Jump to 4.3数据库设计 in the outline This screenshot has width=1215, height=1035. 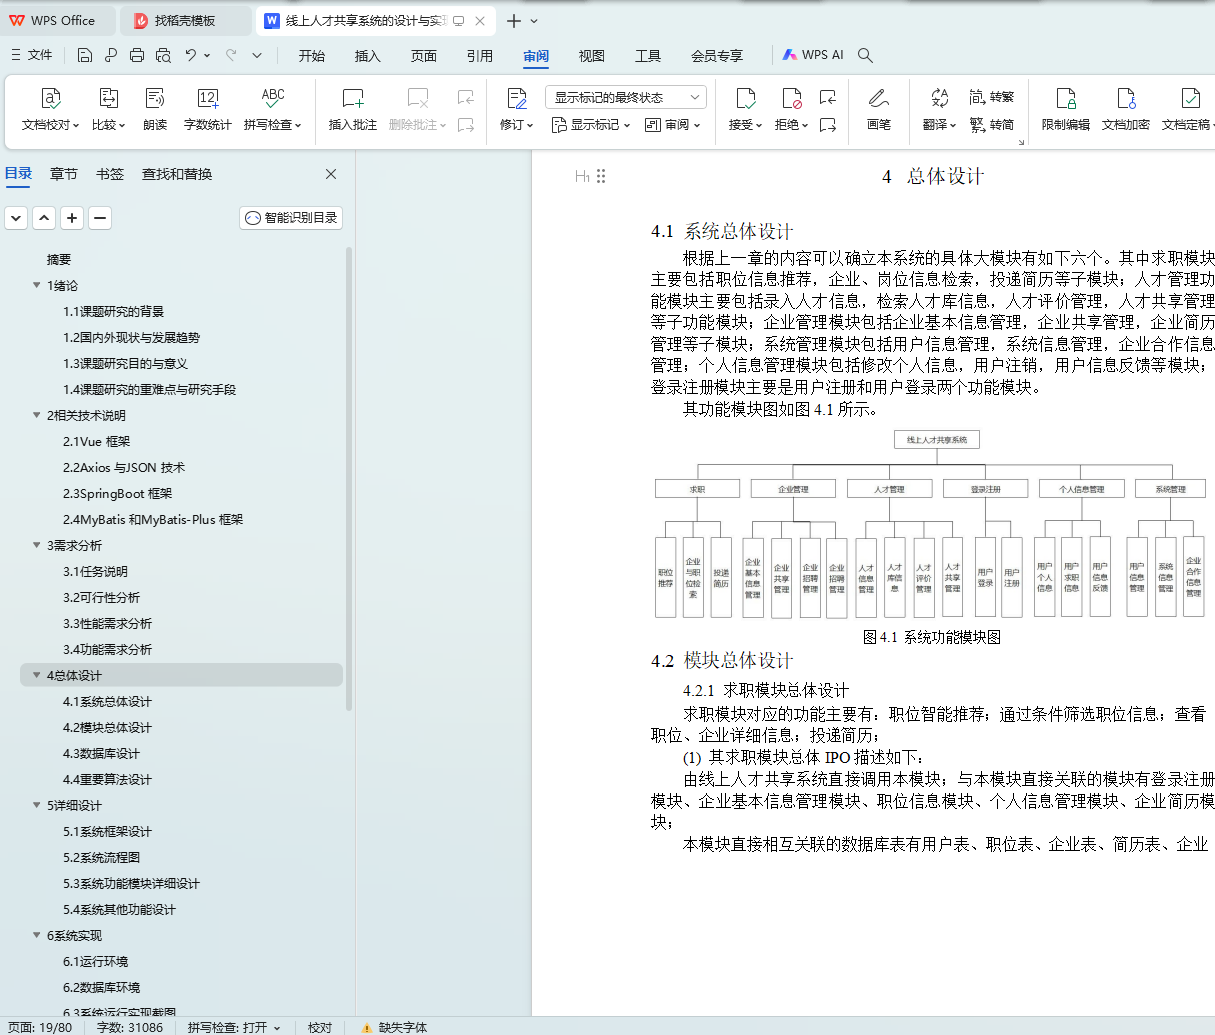click(101, 754)
